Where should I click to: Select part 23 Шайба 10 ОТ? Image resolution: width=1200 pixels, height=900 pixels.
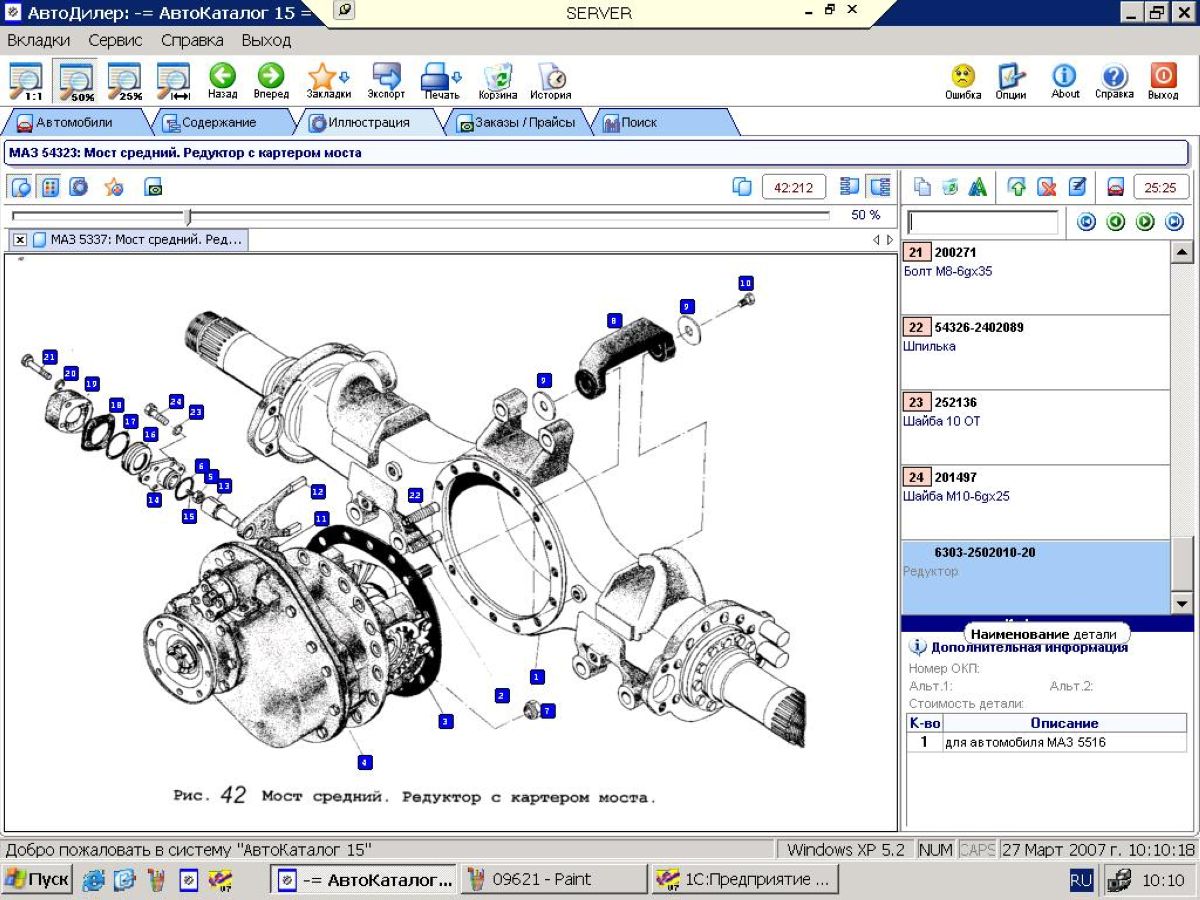tap(1035, 427)
